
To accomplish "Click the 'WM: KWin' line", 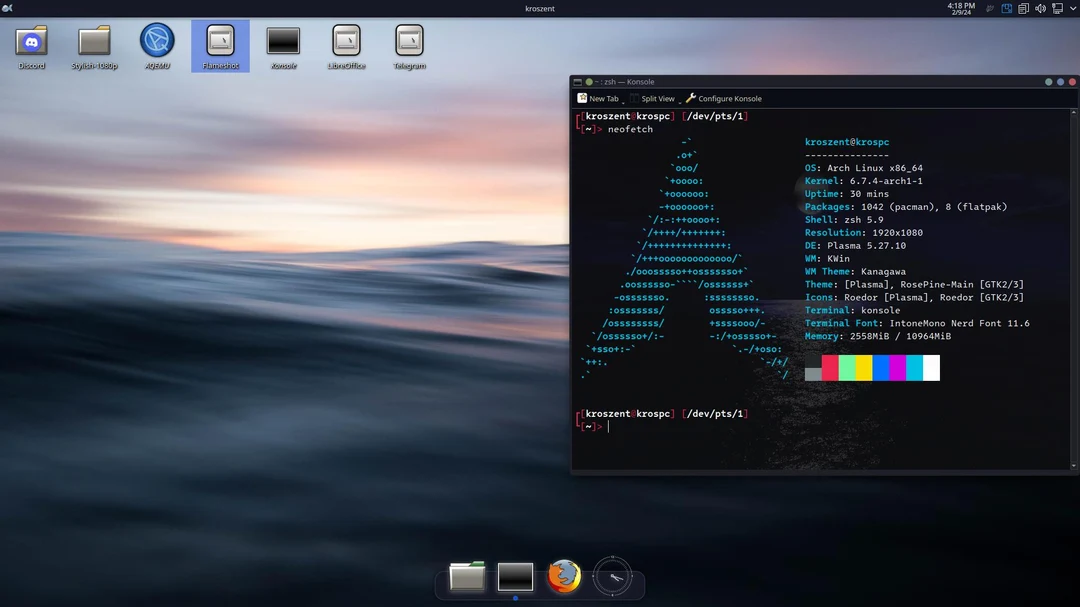I will click(827, 259).
